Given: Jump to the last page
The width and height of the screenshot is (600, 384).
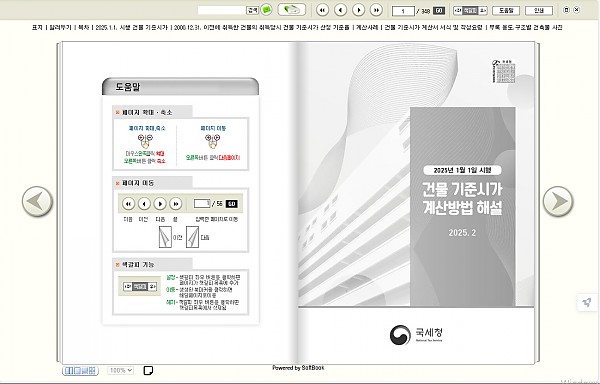Looking at the screenshot, I should 377,10.
